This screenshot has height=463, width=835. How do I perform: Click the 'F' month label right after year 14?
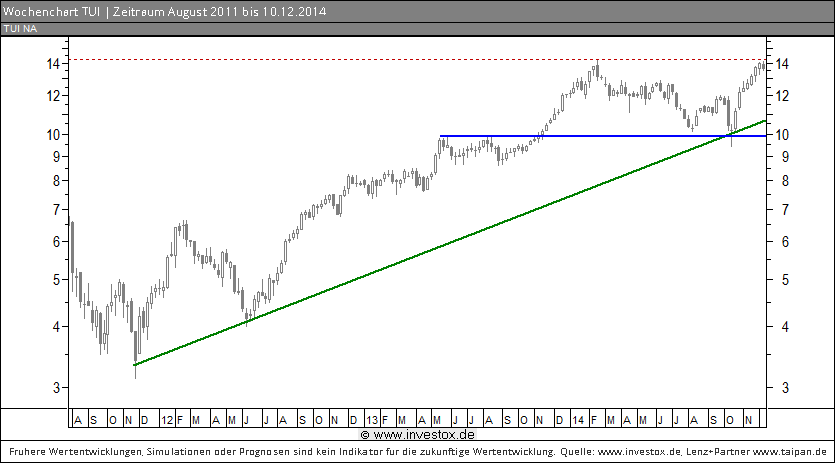(593, 420)
